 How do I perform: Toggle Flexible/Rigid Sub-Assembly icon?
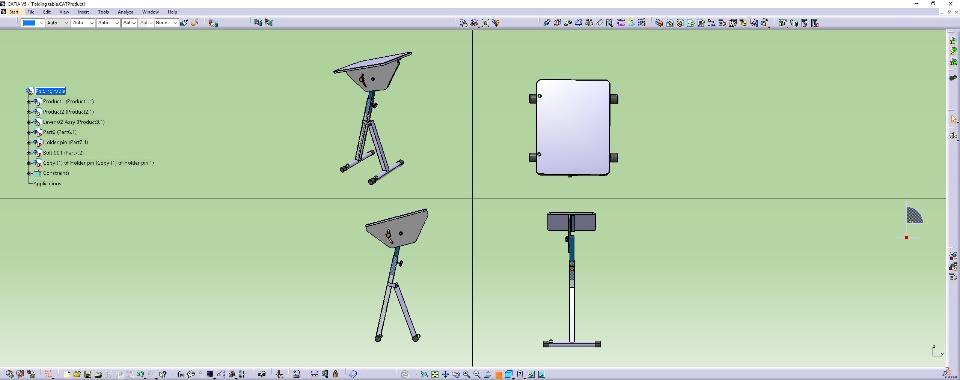click(621, 23)
